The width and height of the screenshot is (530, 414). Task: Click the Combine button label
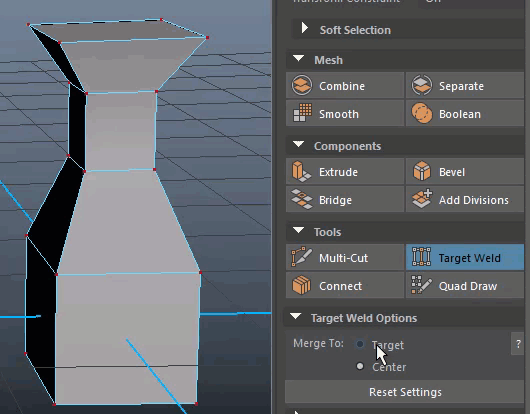[x=342, y=86]
